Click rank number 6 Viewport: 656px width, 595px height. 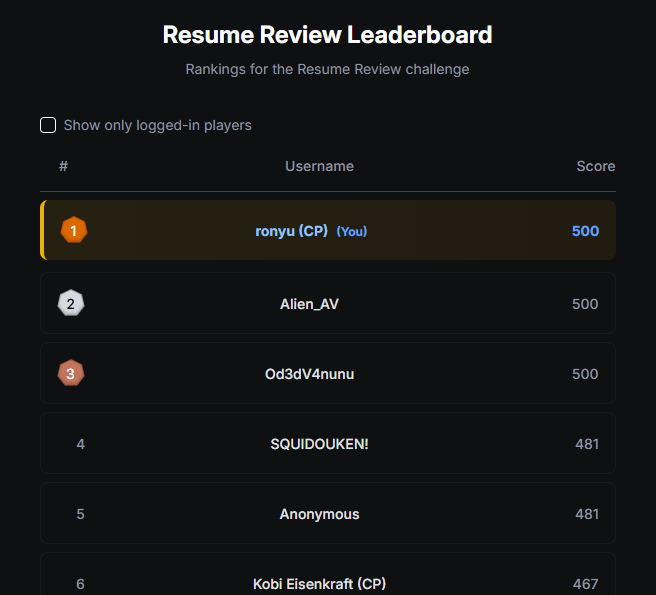[x=80, y=584]
